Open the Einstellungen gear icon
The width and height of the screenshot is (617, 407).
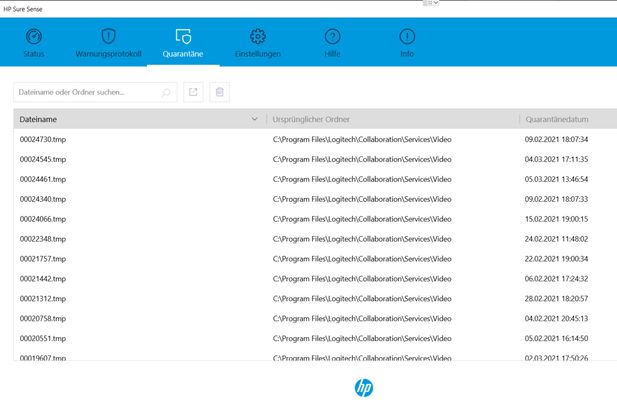click(x=258, y=37)
